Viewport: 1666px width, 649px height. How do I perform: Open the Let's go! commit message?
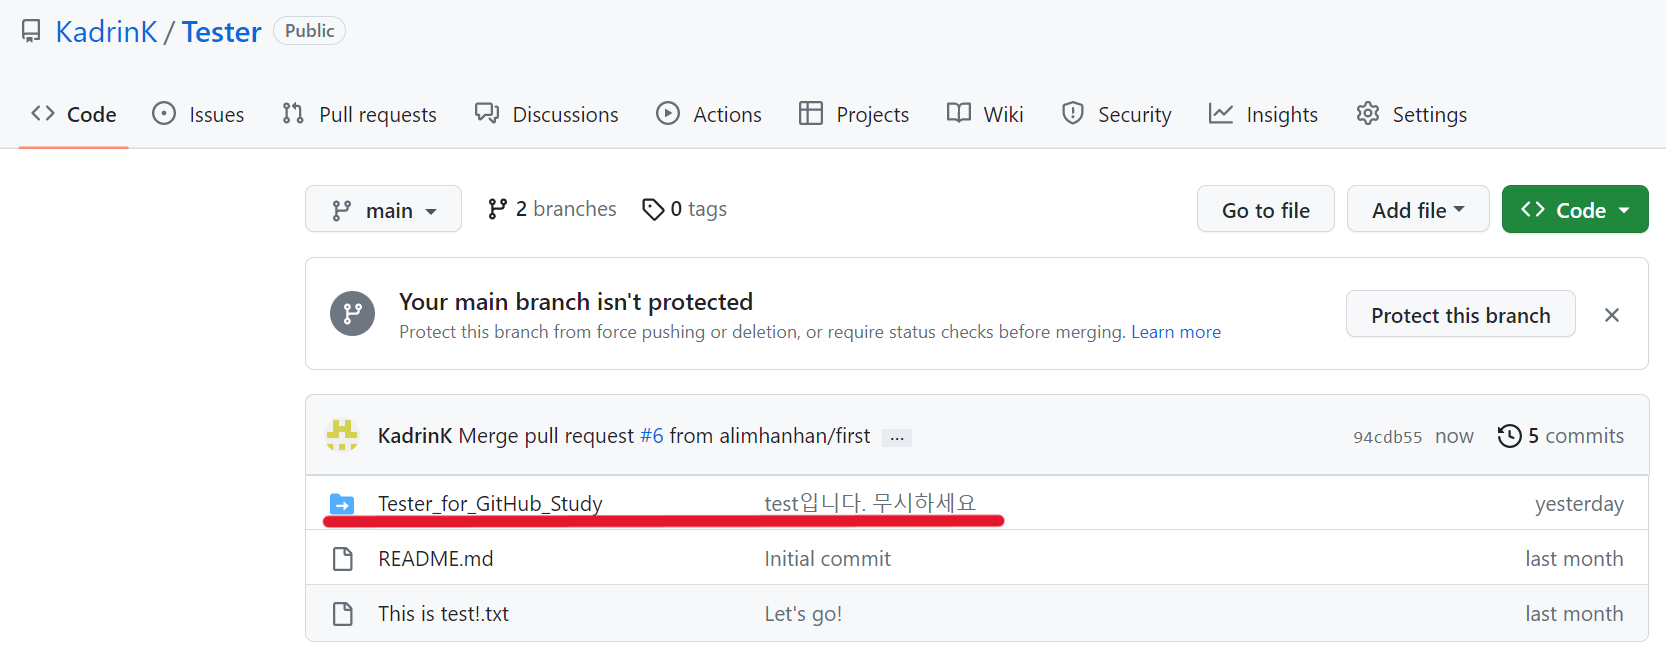[803, 614]
